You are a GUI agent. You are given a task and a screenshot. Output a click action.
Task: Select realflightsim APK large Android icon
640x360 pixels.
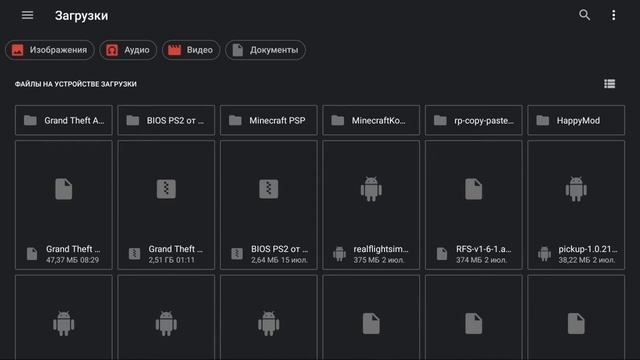pyautogui.click(x=371, y=189)
